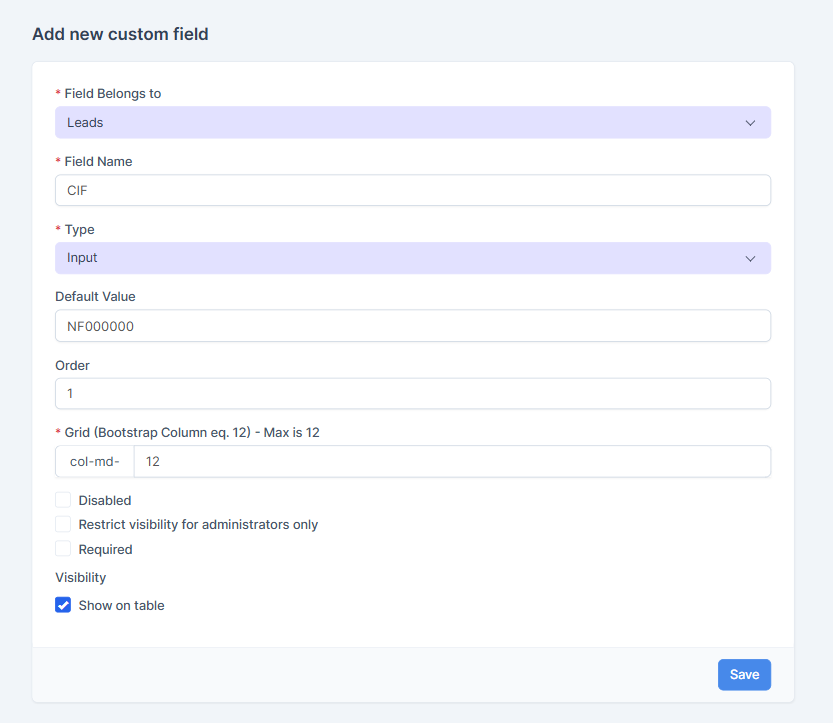Click the Order label text
This screenshot has width=833, height=723.
(x=72, y=365)
